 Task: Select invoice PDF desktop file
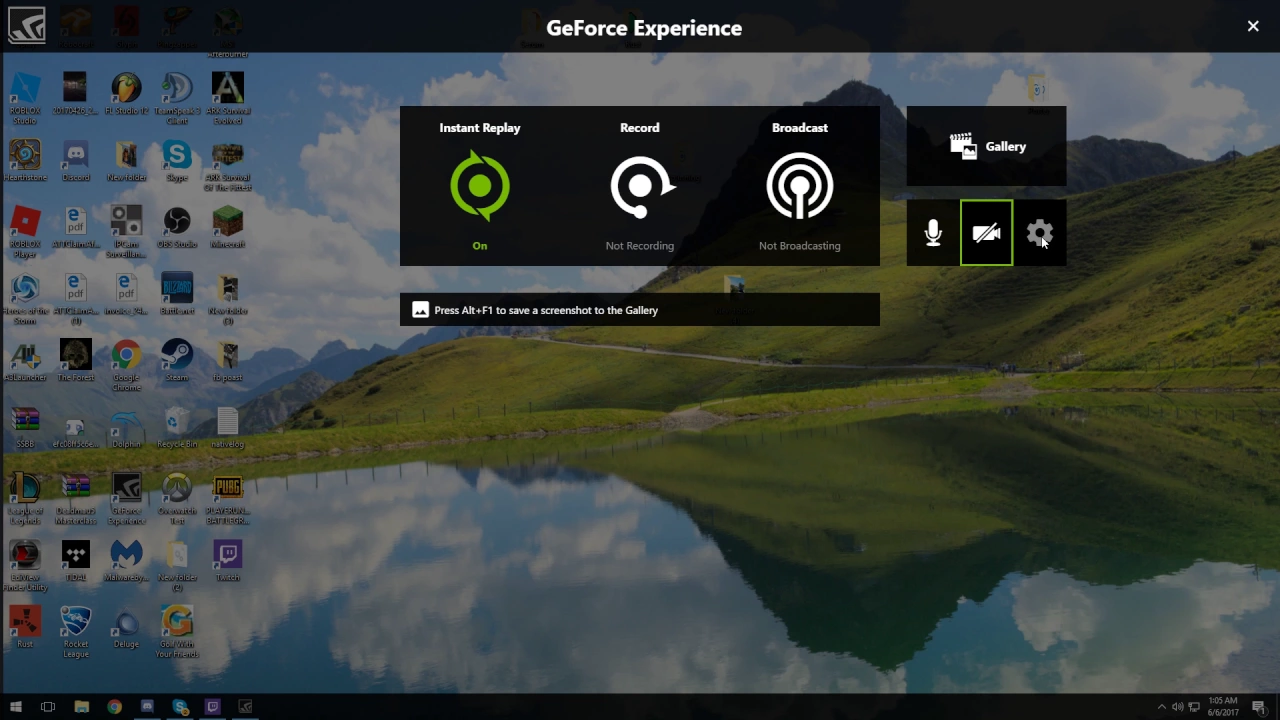click(126, 294)
